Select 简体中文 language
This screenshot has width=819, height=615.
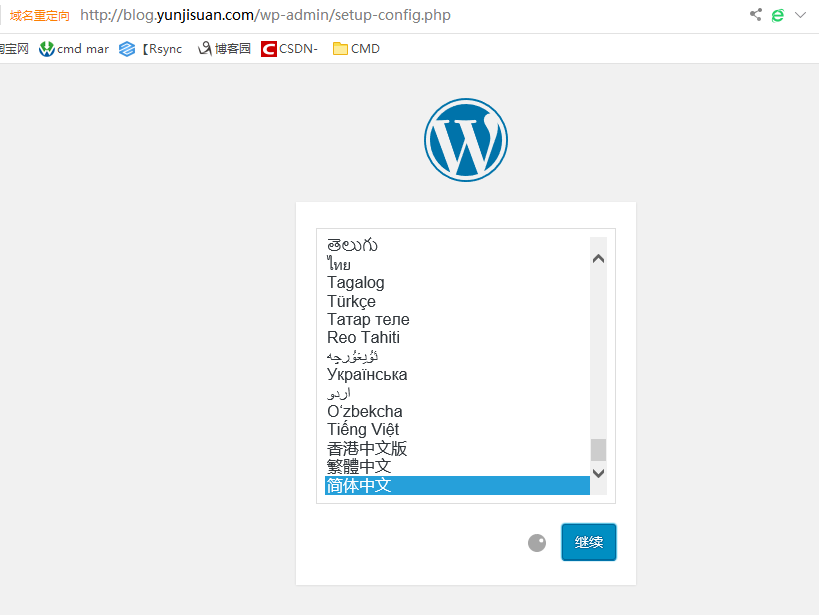point(457,485)
